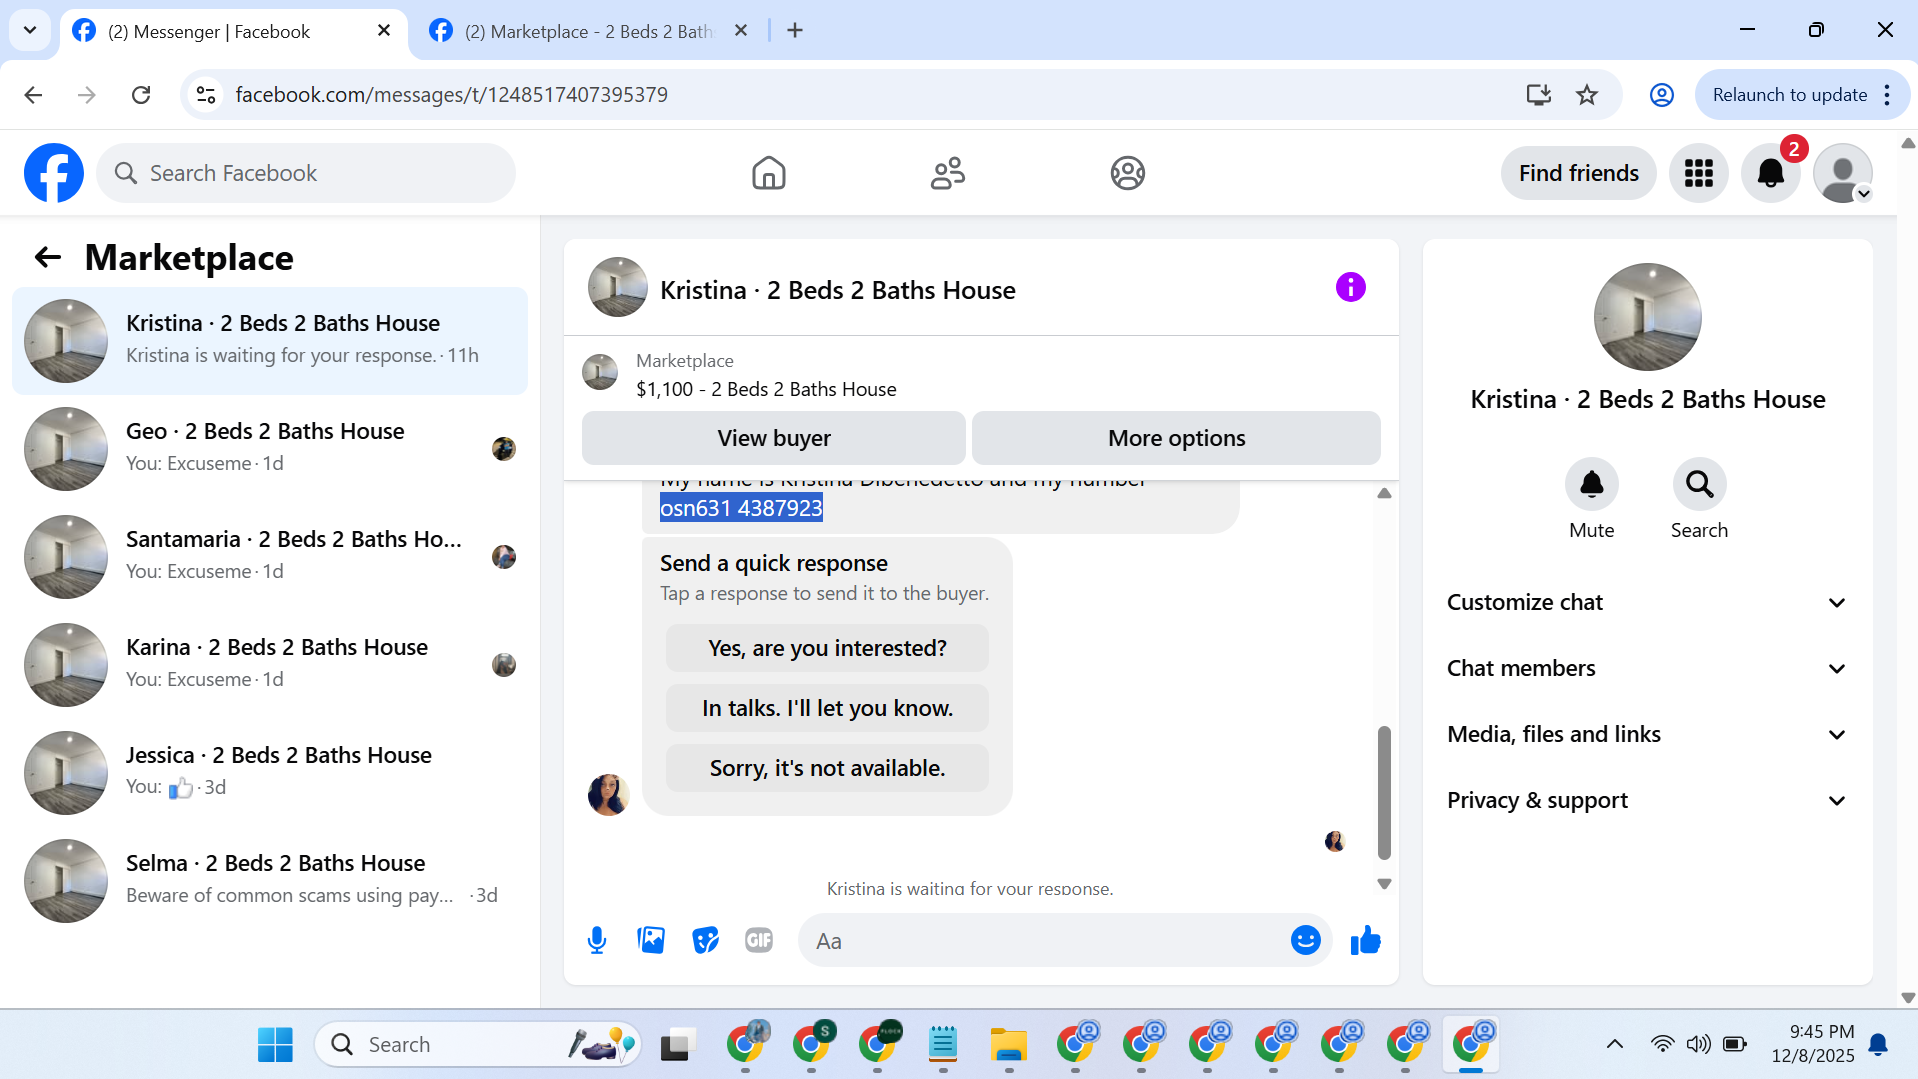1918x1079 pixels.
Task: Open Facebook home via logo
Action: [54, 173]
